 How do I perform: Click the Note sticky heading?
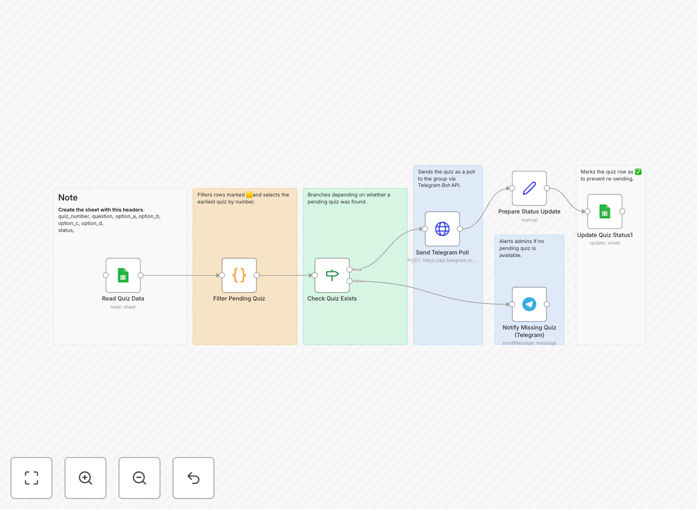pos(68,197)
